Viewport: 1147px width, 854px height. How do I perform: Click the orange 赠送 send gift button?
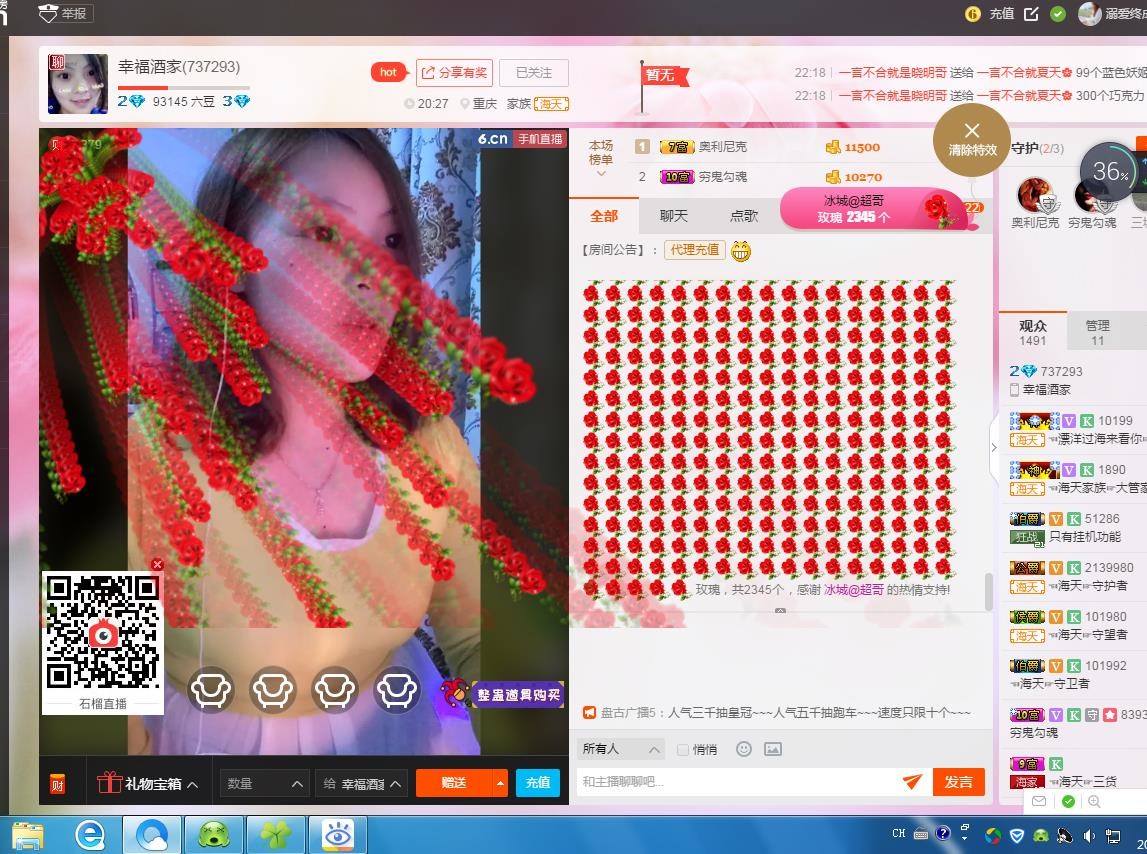click(x=454, y=782)
